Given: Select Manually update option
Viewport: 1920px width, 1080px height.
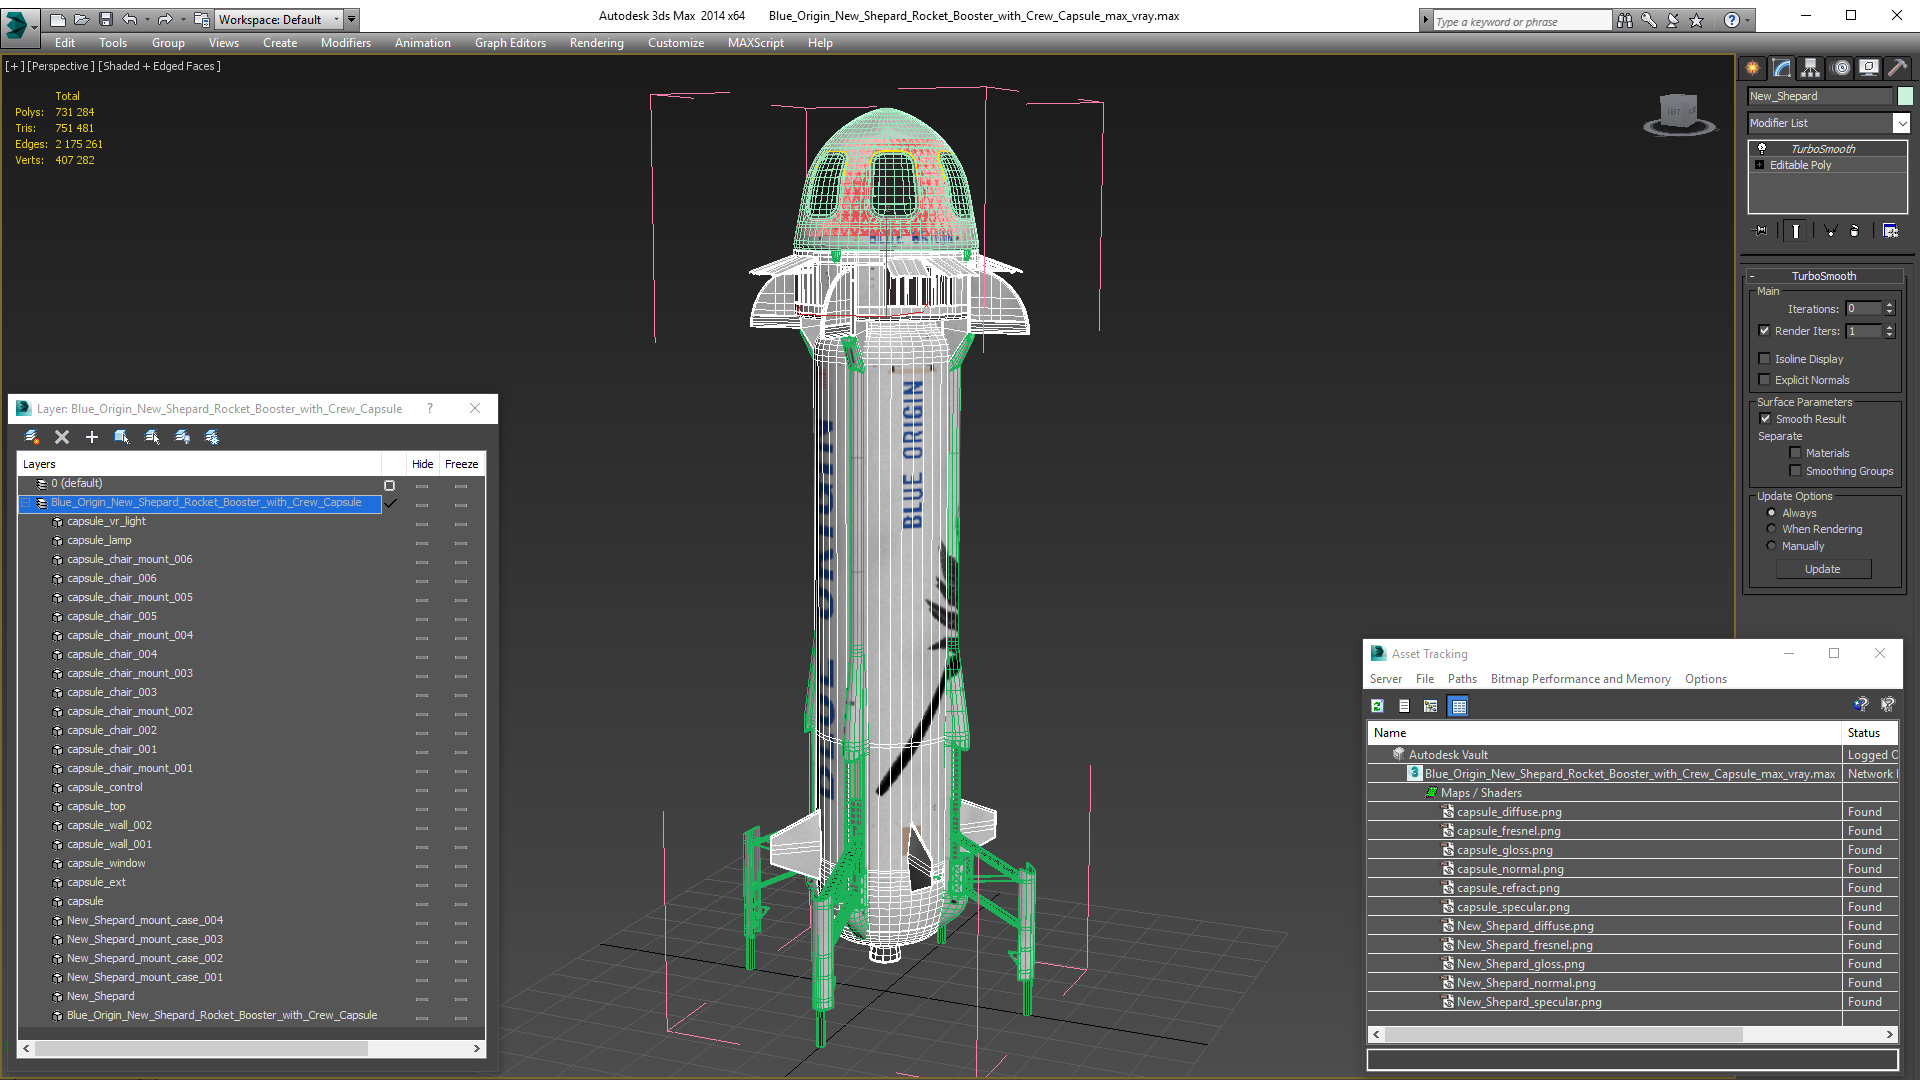Looking at the screenshot, I should pyautogui.click(x=1772, y=546).
